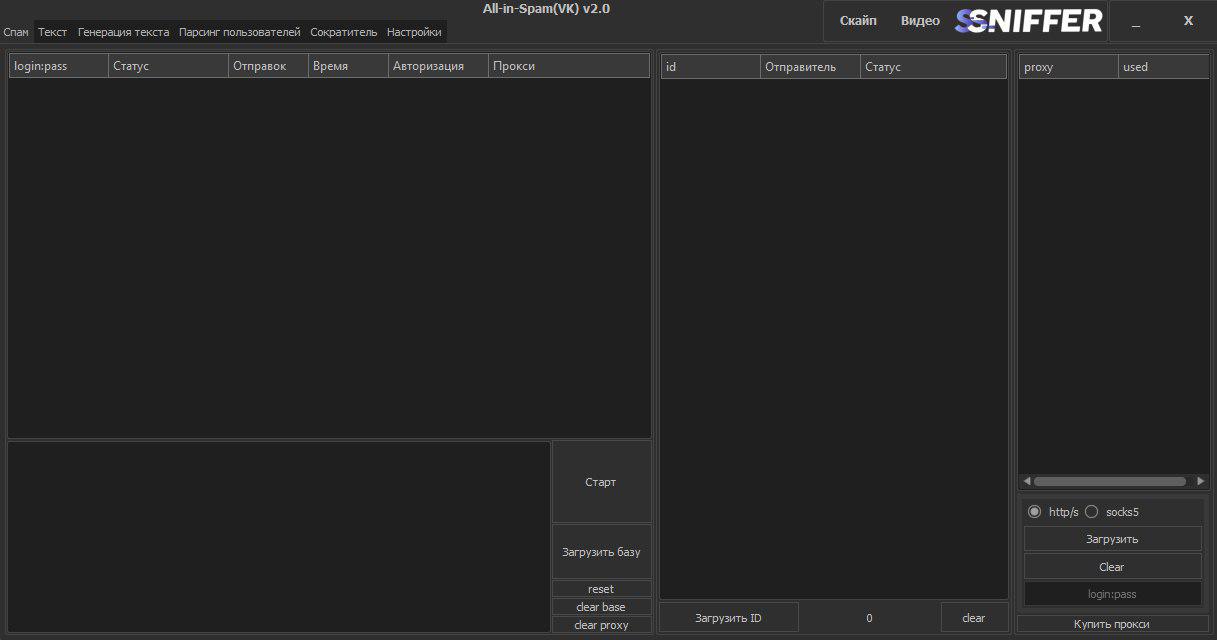
Task: Focus the login:pass proxy input field
Action: 1112,594
